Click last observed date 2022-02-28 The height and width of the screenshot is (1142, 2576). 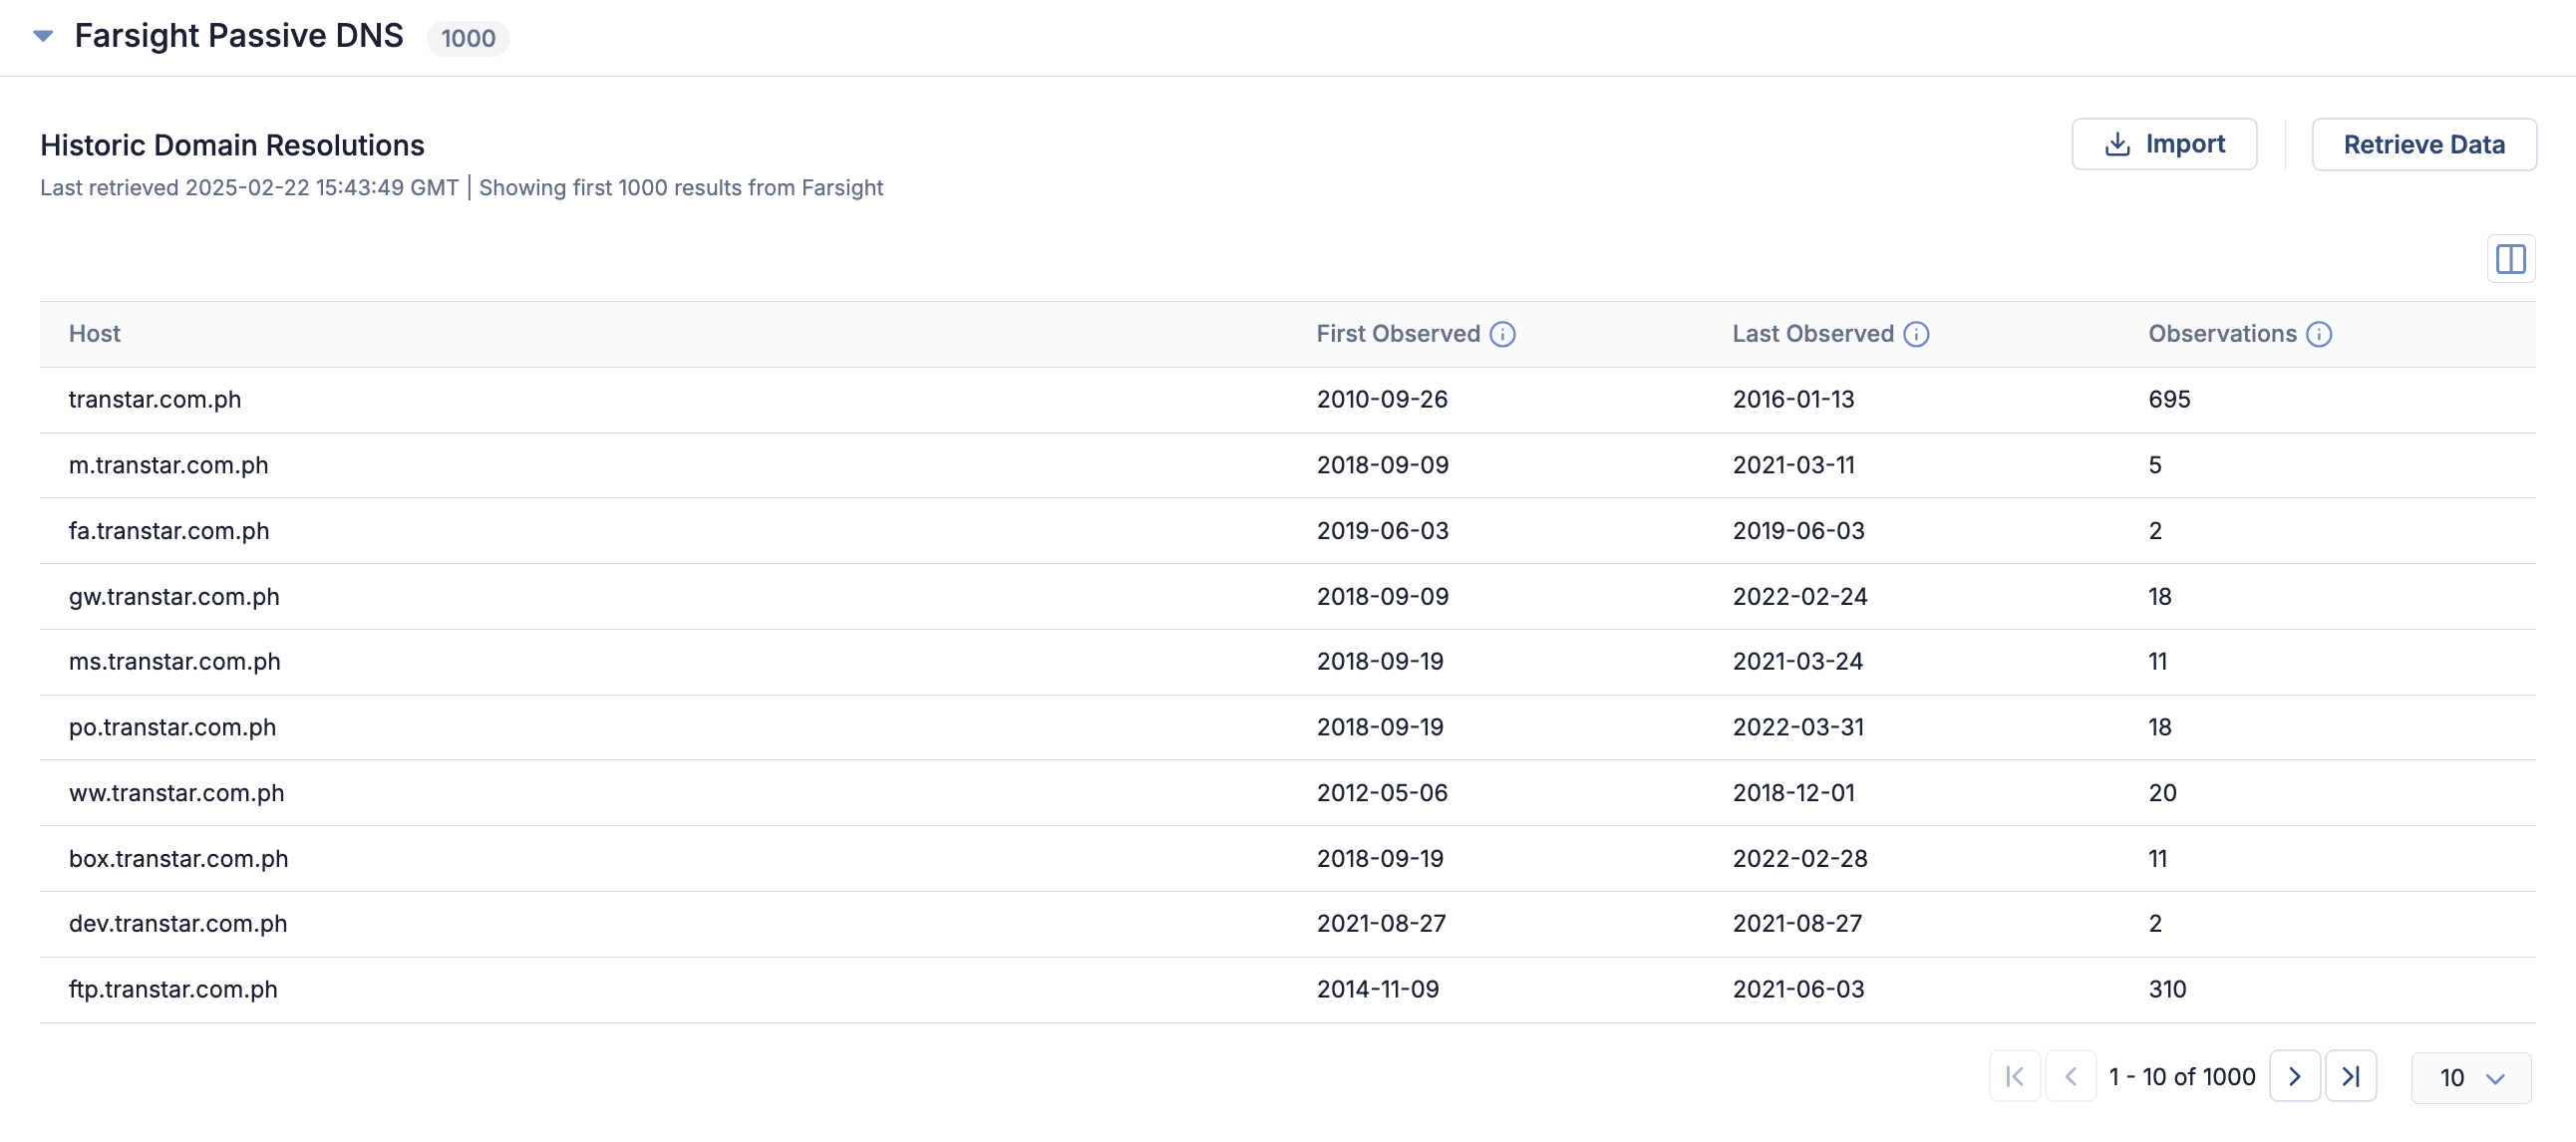tap(1800, 858)
